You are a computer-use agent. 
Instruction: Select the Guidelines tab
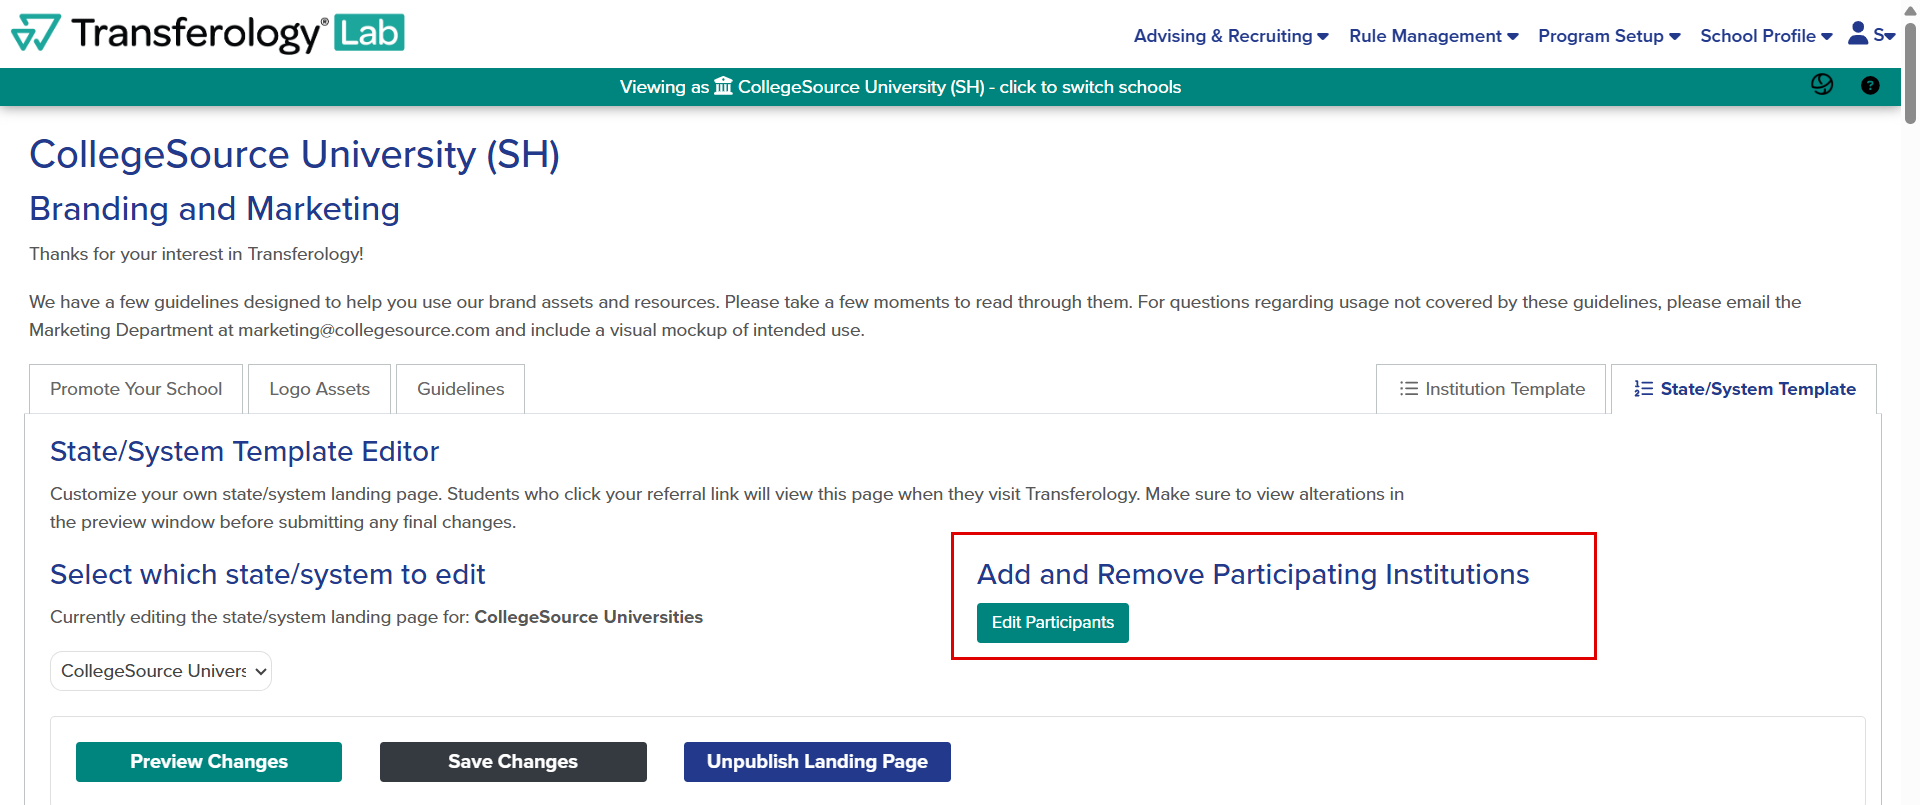460,389
